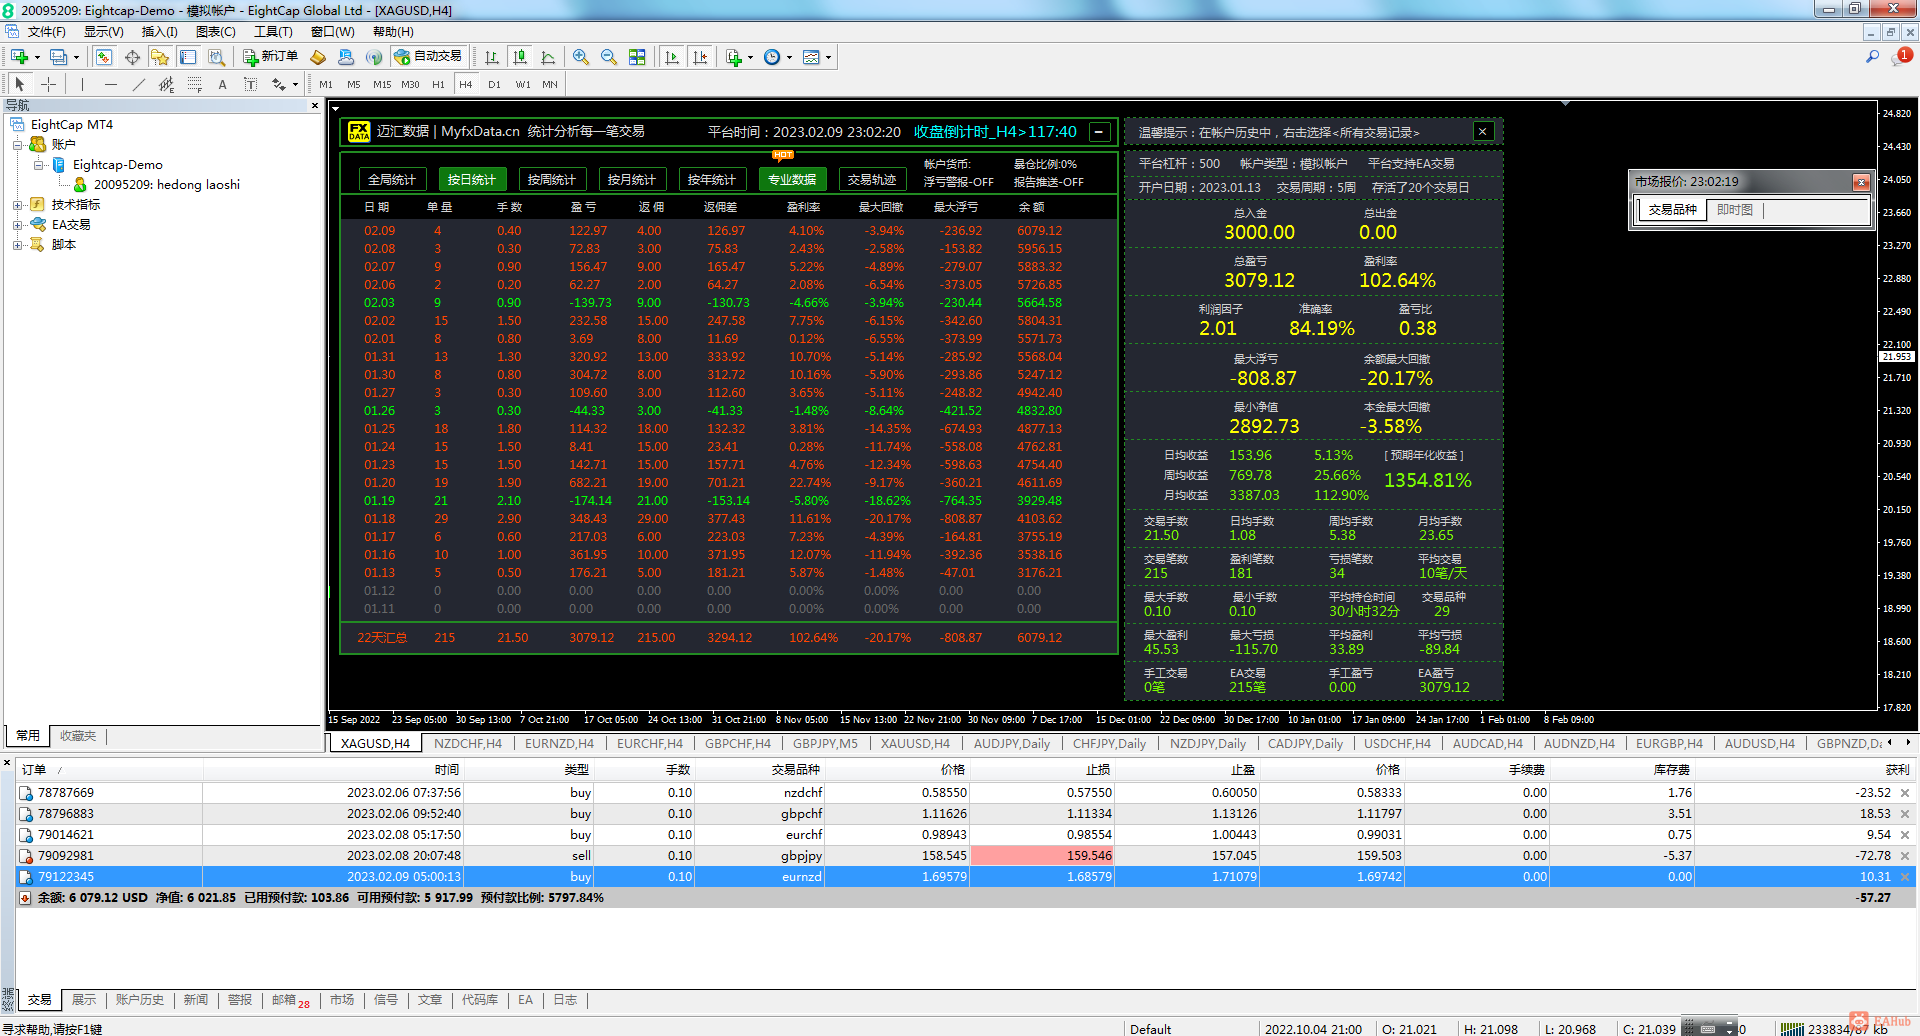Open the indicators list dropdown arrow
The height and width of the screenshot is (1036, 1920).
click(x=750, y=58)
